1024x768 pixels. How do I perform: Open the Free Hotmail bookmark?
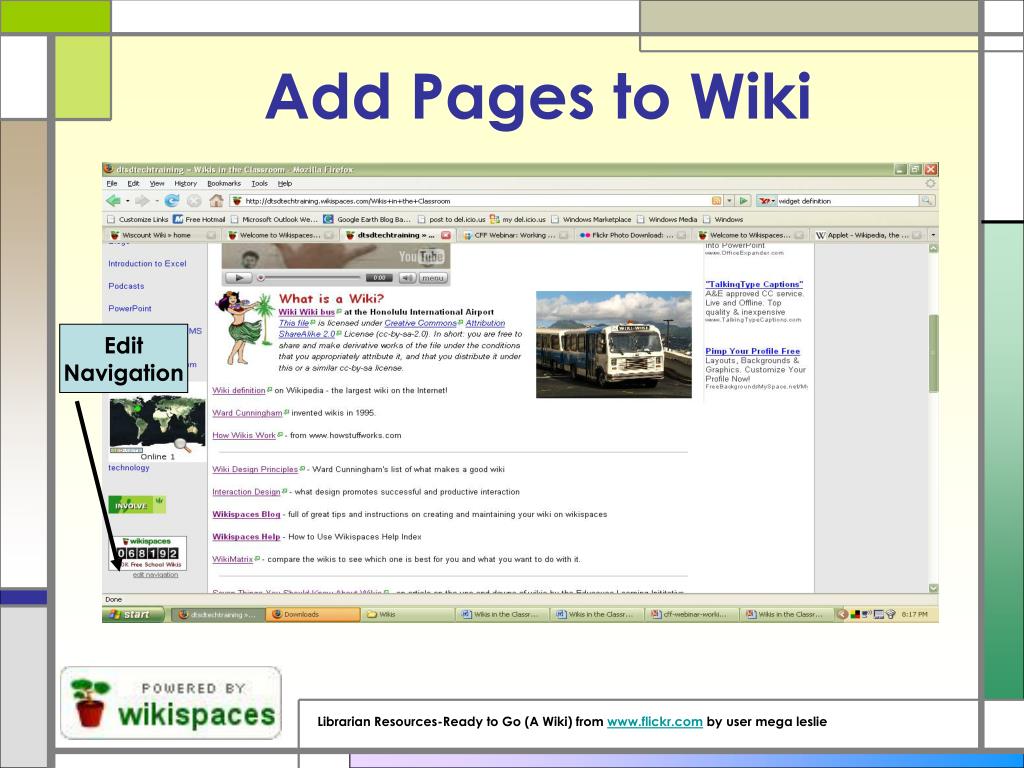point(199,219)
